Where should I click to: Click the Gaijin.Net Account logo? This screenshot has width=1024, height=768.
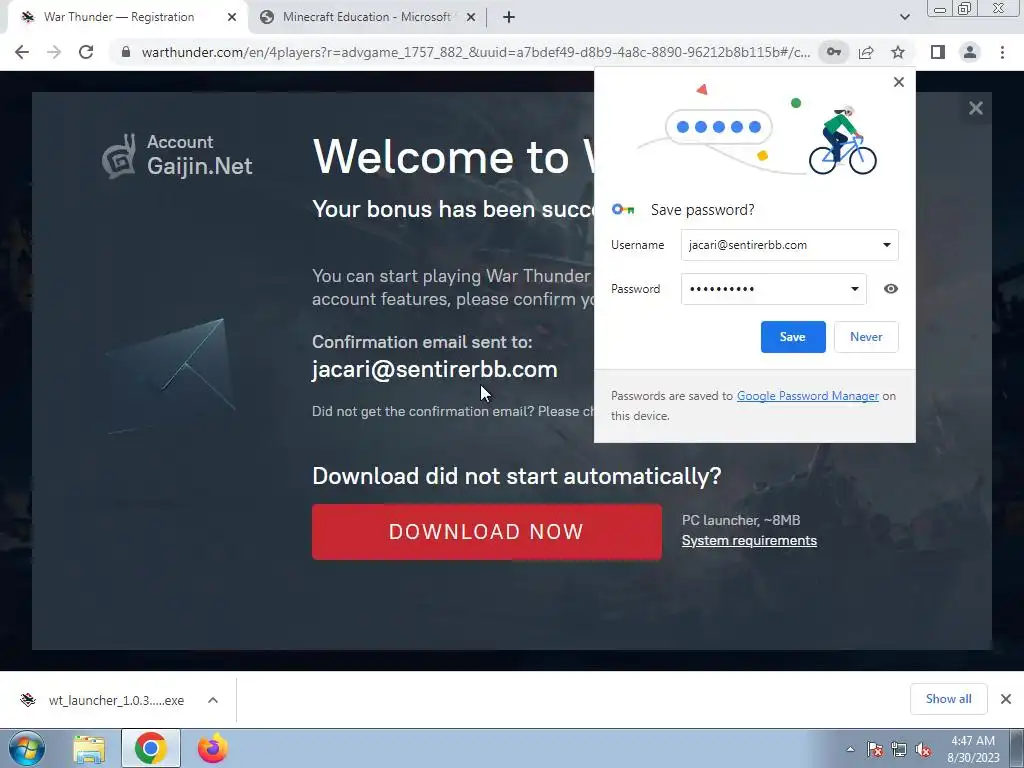(x=177, y=155)
